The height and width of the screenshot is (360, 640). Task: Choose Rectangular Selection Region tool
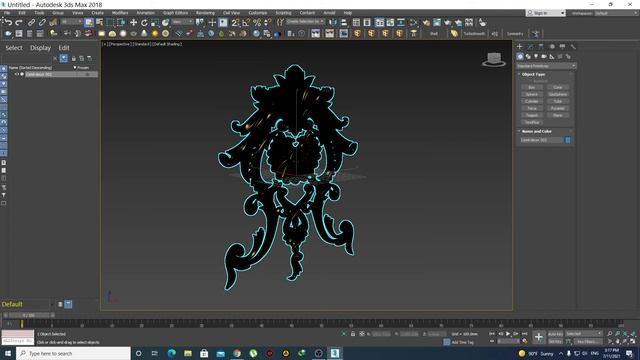click(x=110, y=22)
